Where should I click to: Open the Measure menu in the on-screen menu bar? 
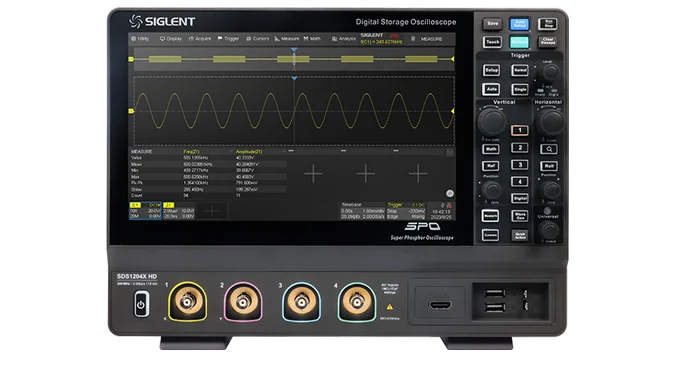coord(287,39)
